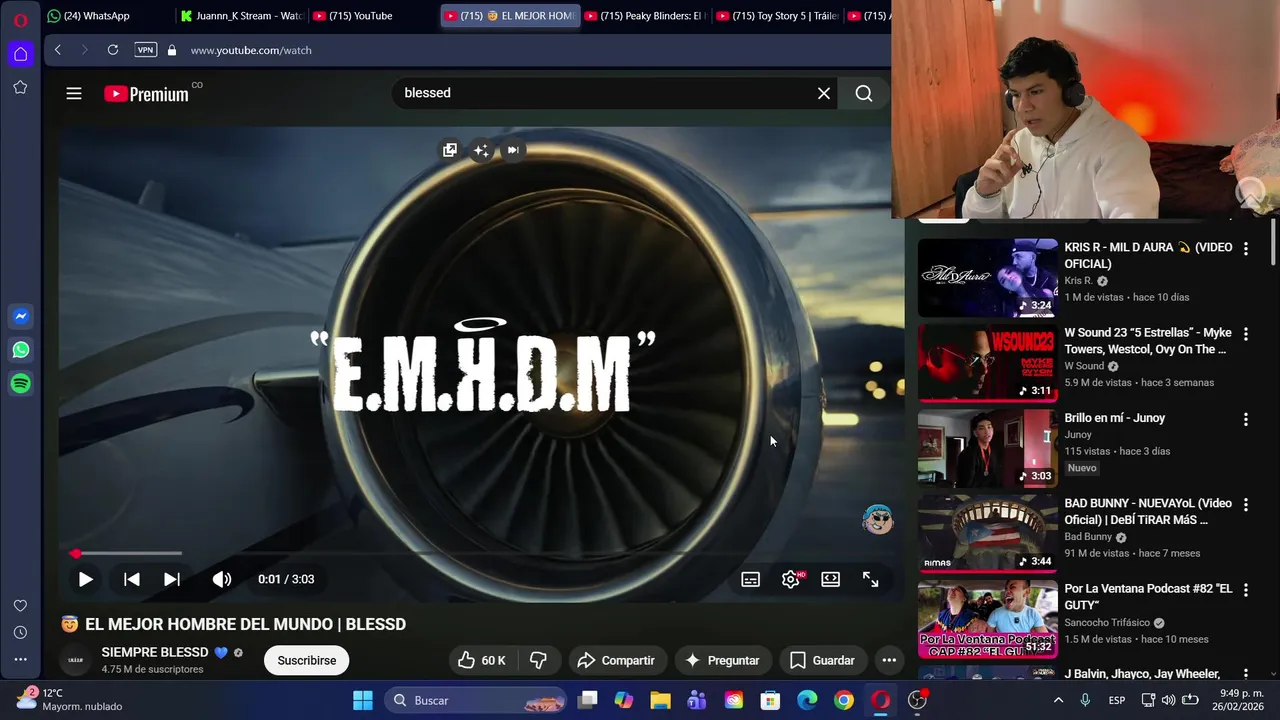Open KRIS R - MIL D AURA thumbnail

click(988, 277)
